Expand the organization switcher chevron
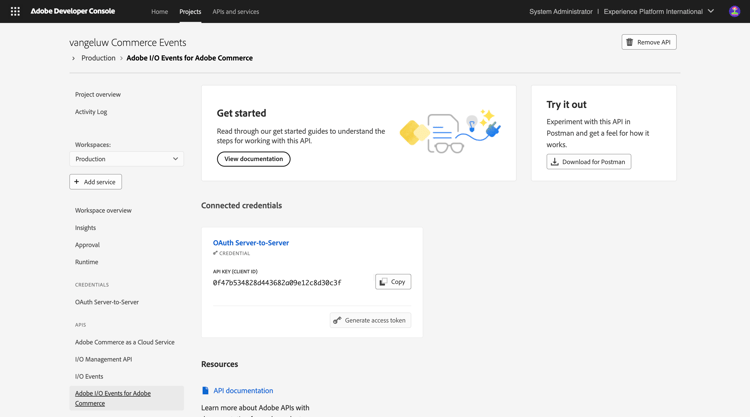This screenshot has width=750, height=417. click(711, 11)
